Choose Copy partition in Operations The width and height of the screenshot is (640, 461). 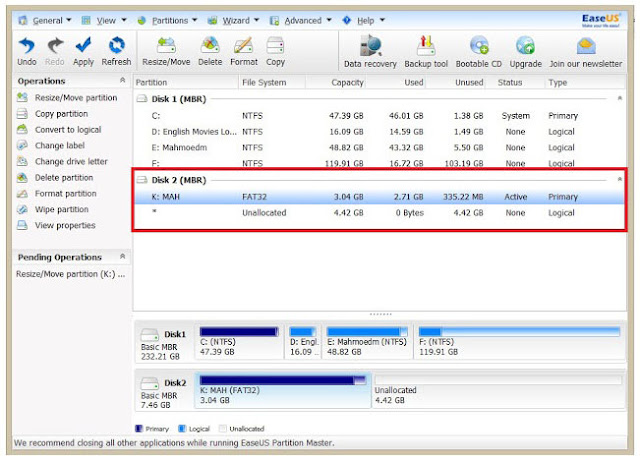(61, 114)
